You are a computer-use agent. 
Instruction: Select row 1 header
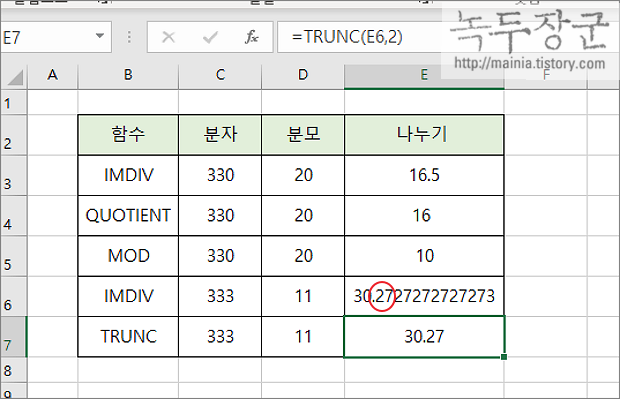(13, 103)
